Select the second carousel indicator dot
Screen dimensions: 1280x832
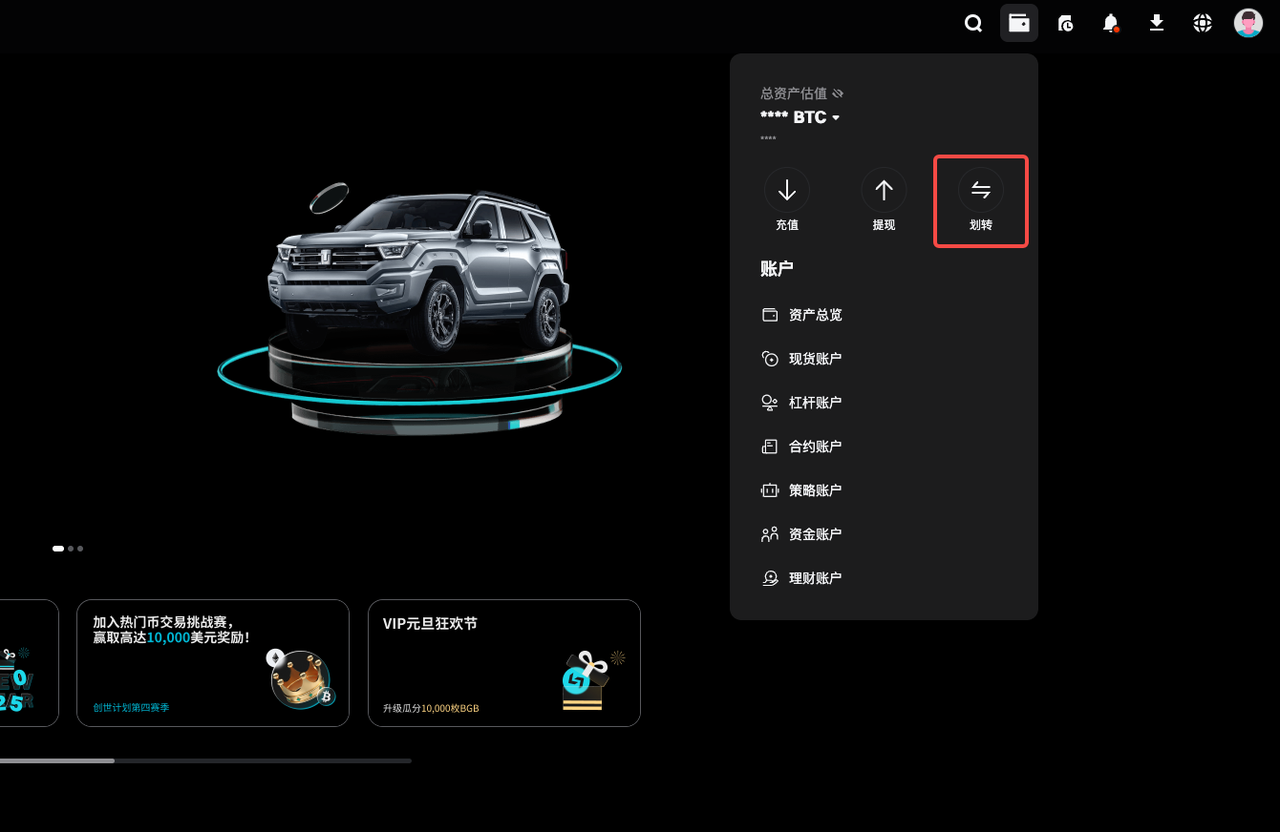[x=71, y=548]
